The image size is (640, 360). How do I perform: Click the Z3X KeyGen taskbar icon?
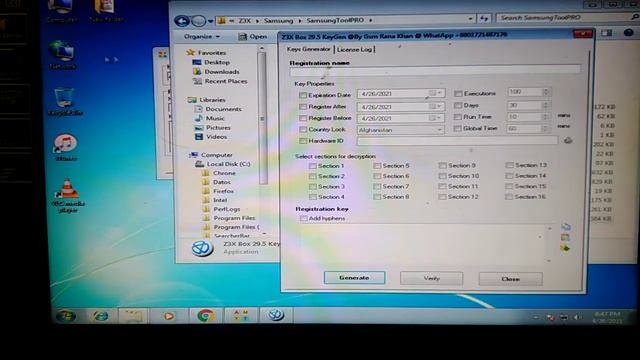click(x=276, y=315)
